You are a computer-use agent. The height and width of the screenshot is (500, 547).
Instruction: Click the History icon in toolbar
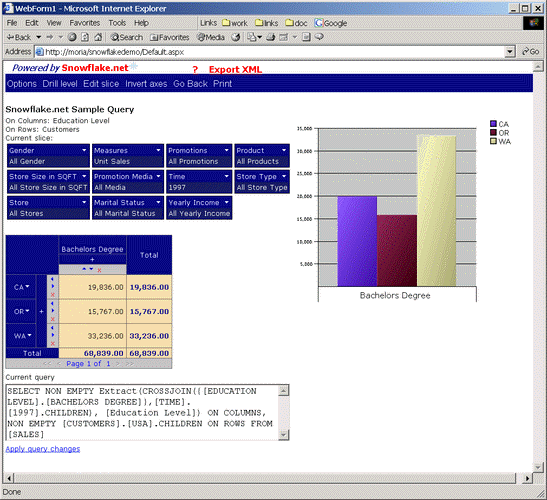(236, 37)
